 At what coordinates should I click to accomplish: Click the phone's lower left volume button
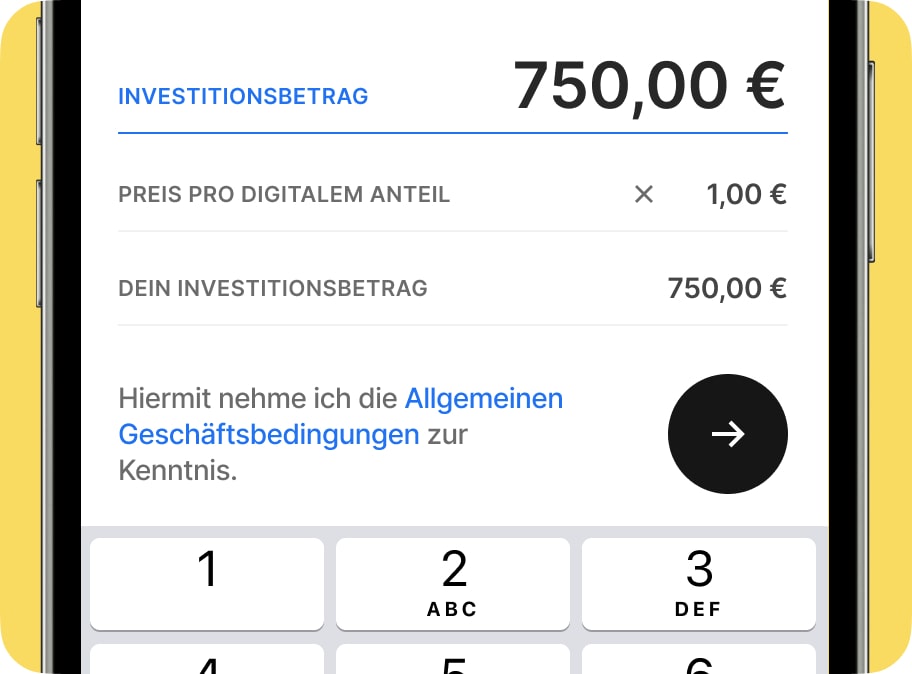(39, 243)
